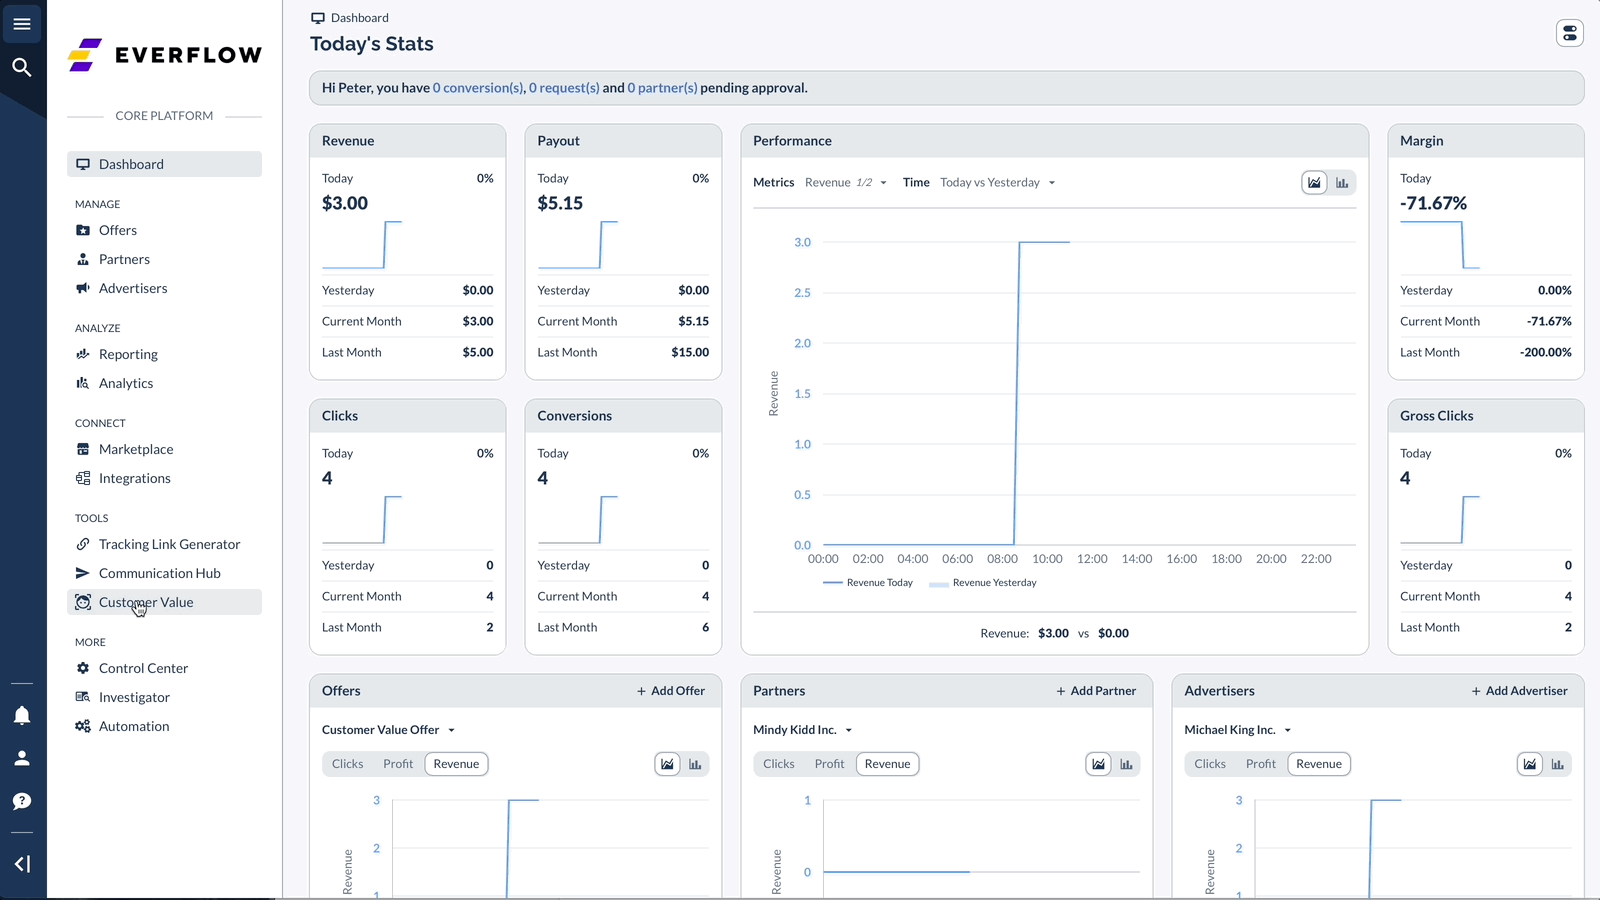Click the Add Partner button
The width and height of the screenshot is (1600, 900).
[x=1096, y=691]
